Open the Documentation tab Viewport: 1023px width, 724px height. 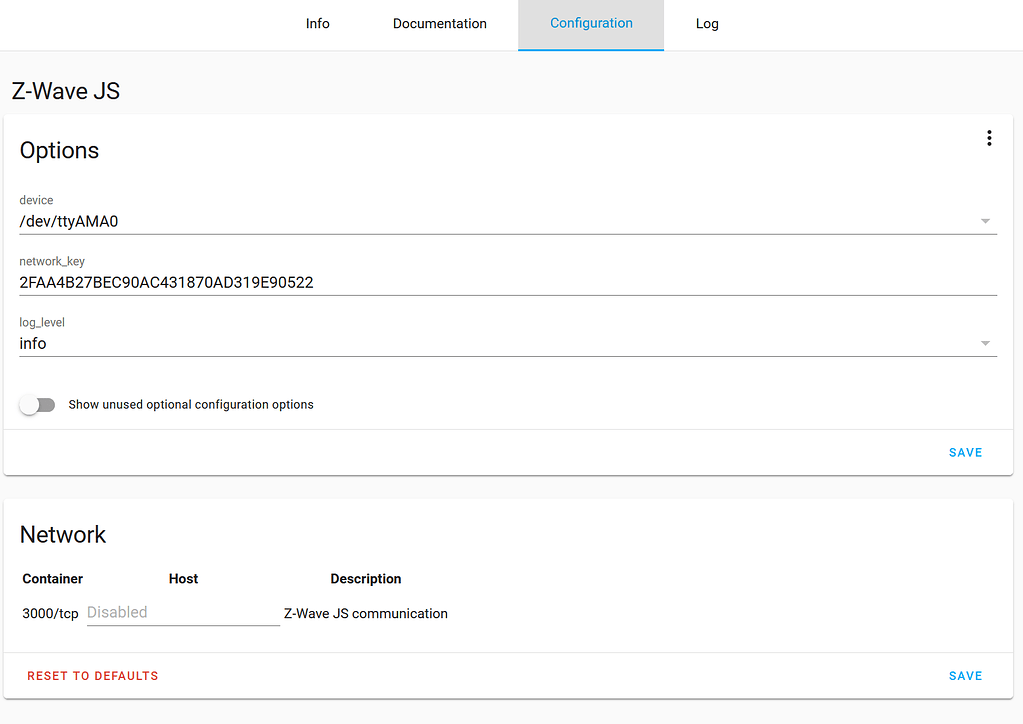pos(439,23)
